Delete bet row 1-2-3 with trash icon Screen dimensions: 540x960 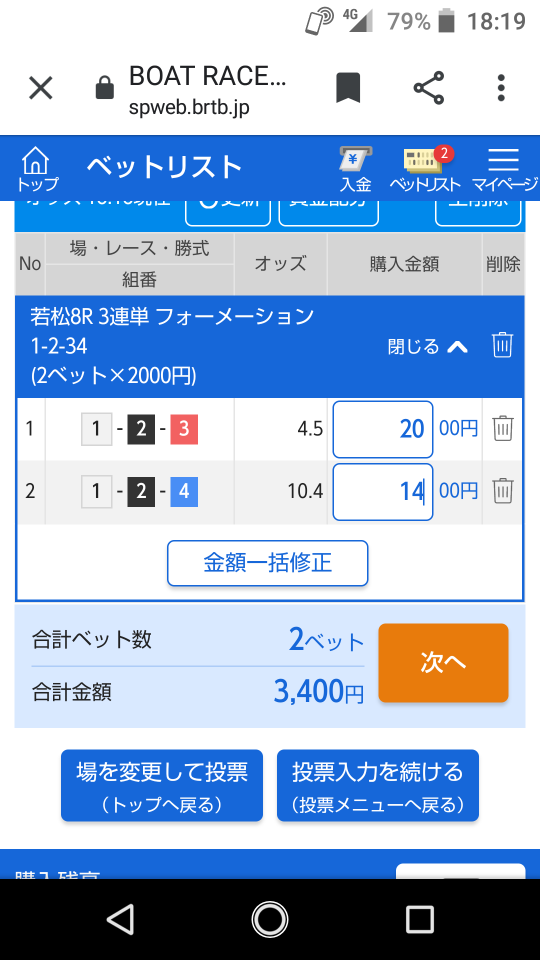click(x=503, y=429)
